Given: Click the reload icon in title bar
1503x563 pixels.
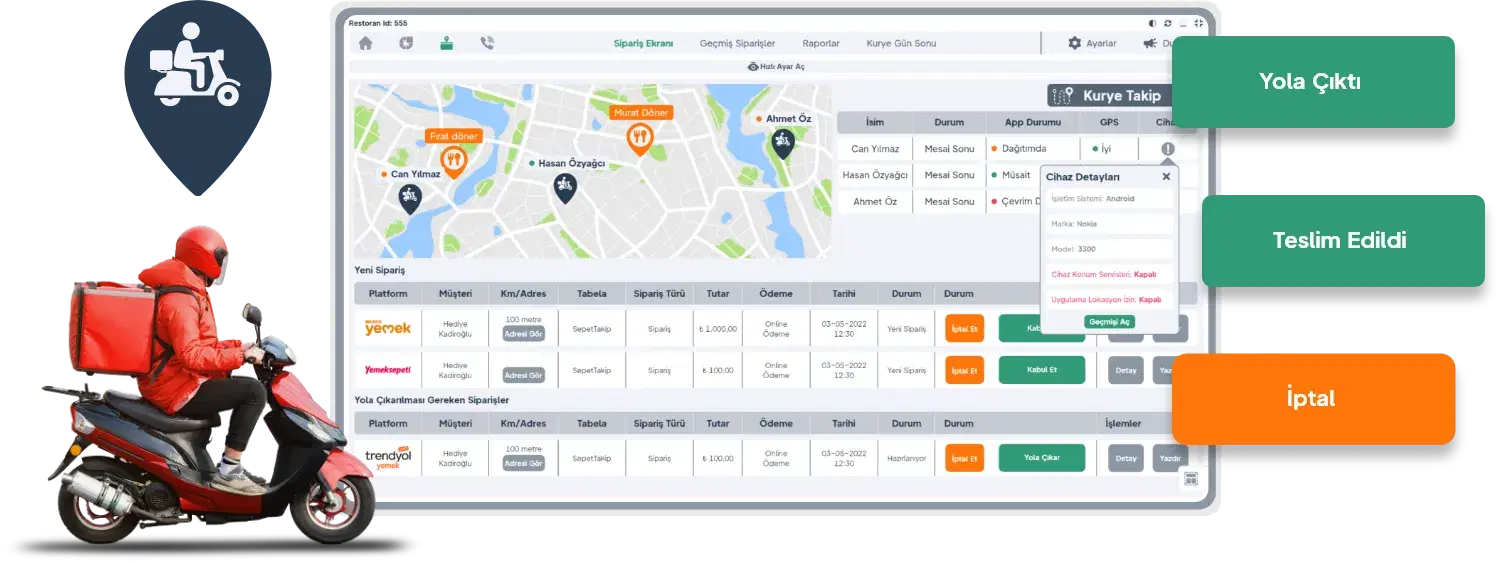Looking at the screenshot, I should click(x=1167, y=23).
